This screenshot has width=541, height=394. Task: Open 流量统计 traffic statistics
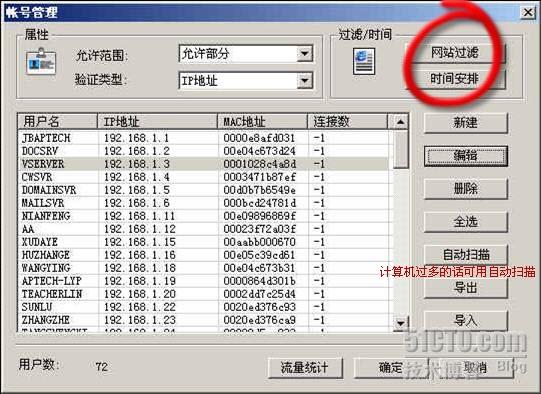pos(305,367)
